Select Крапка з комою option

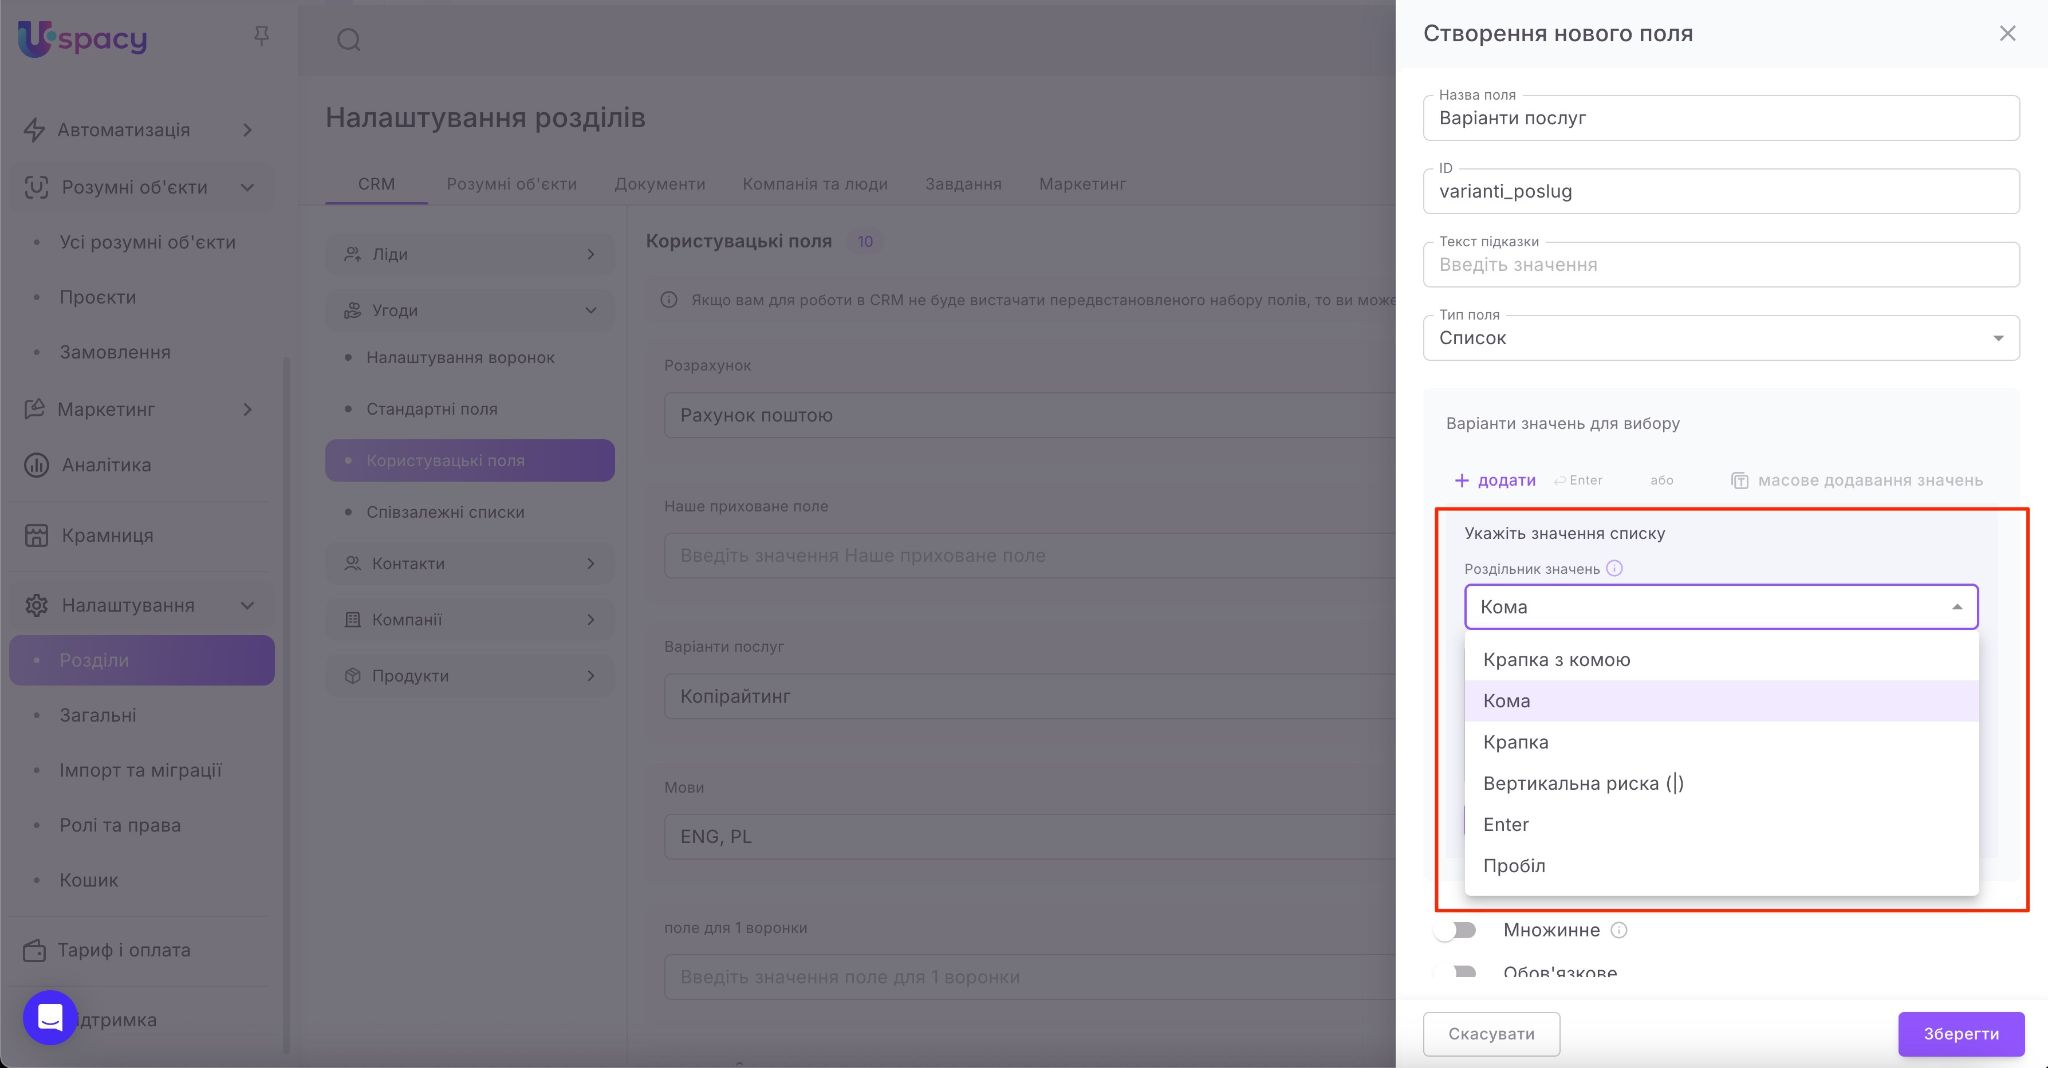1556,660
